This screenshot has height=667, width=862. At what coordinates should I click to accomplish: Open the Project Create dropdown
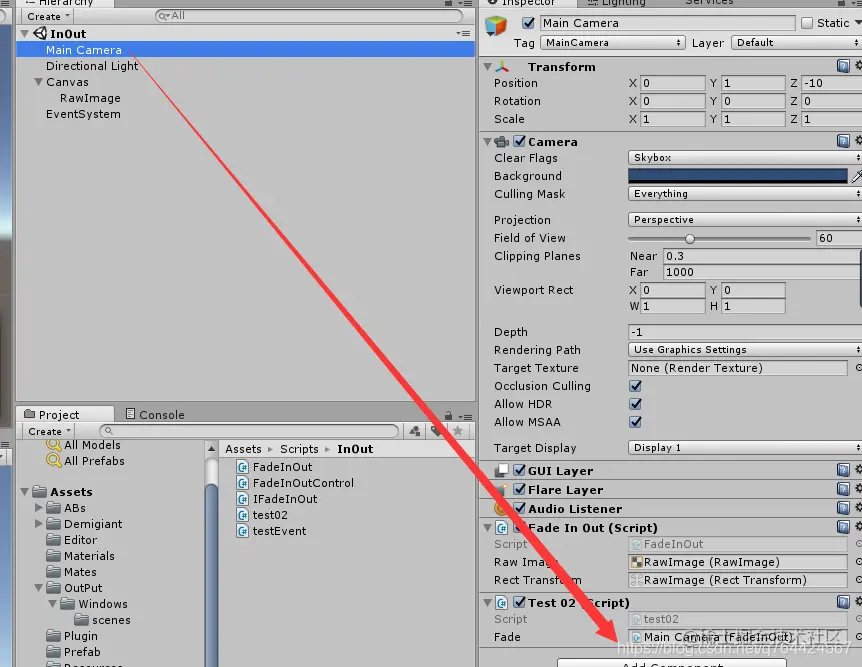pyautogui.click(x=49, y=431)
